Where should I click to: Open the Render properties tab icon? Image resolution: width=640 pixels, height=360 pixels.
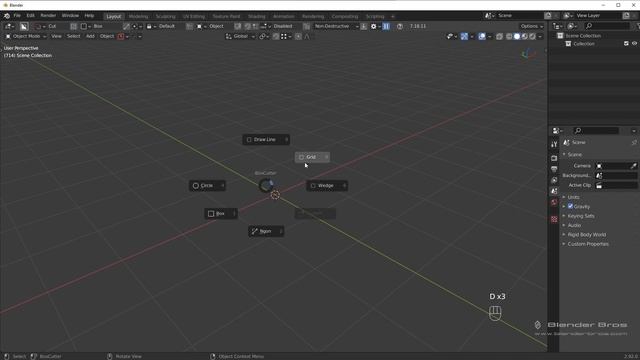click(554, 158)
